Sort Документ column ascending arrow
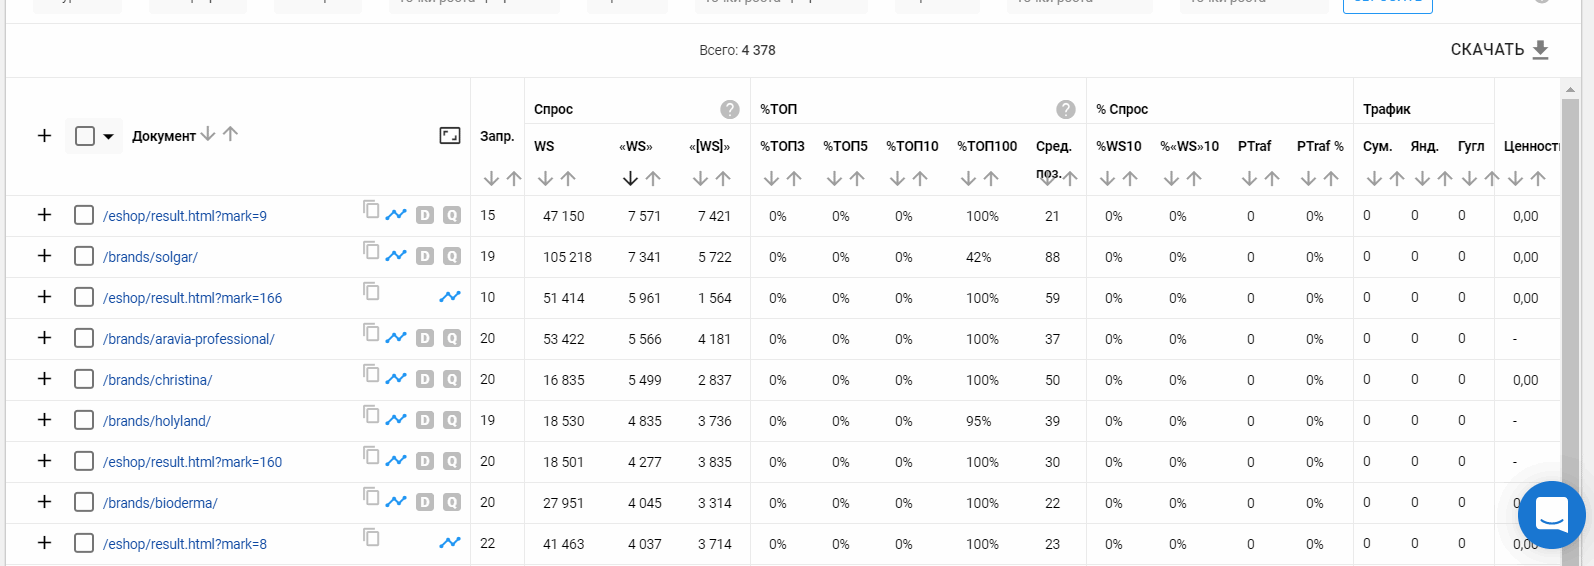Screen dimensions: 1594x566 click(x=230, y=134)
